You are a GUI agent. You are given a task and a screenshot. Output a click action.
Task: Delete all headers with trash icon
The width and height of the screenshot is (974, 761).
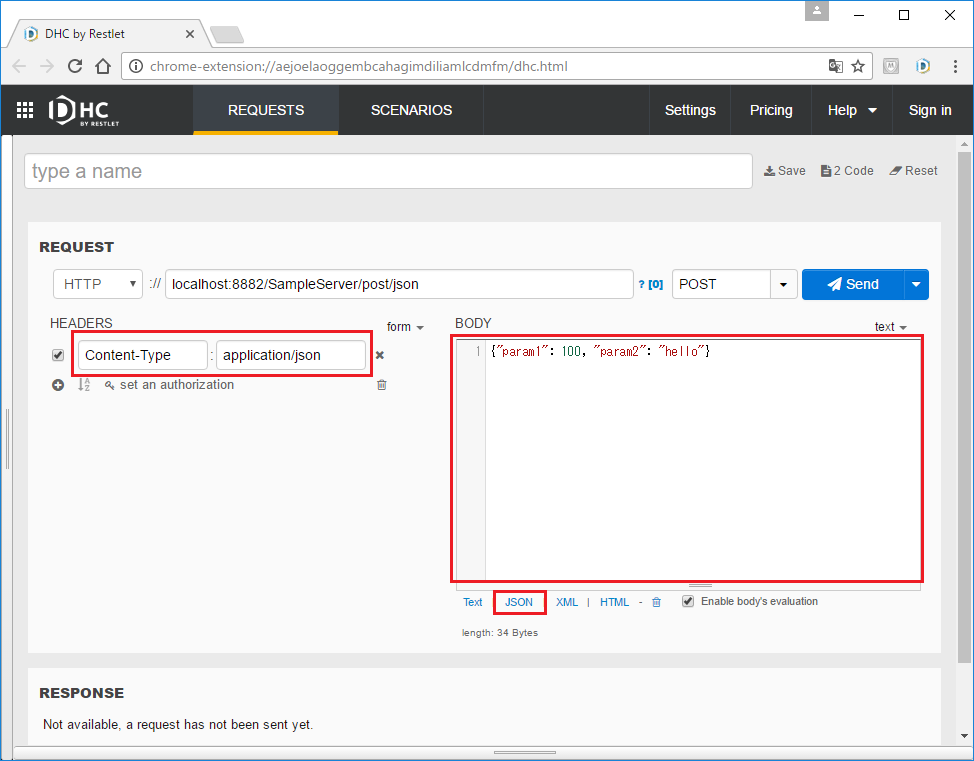coord(381,385)
